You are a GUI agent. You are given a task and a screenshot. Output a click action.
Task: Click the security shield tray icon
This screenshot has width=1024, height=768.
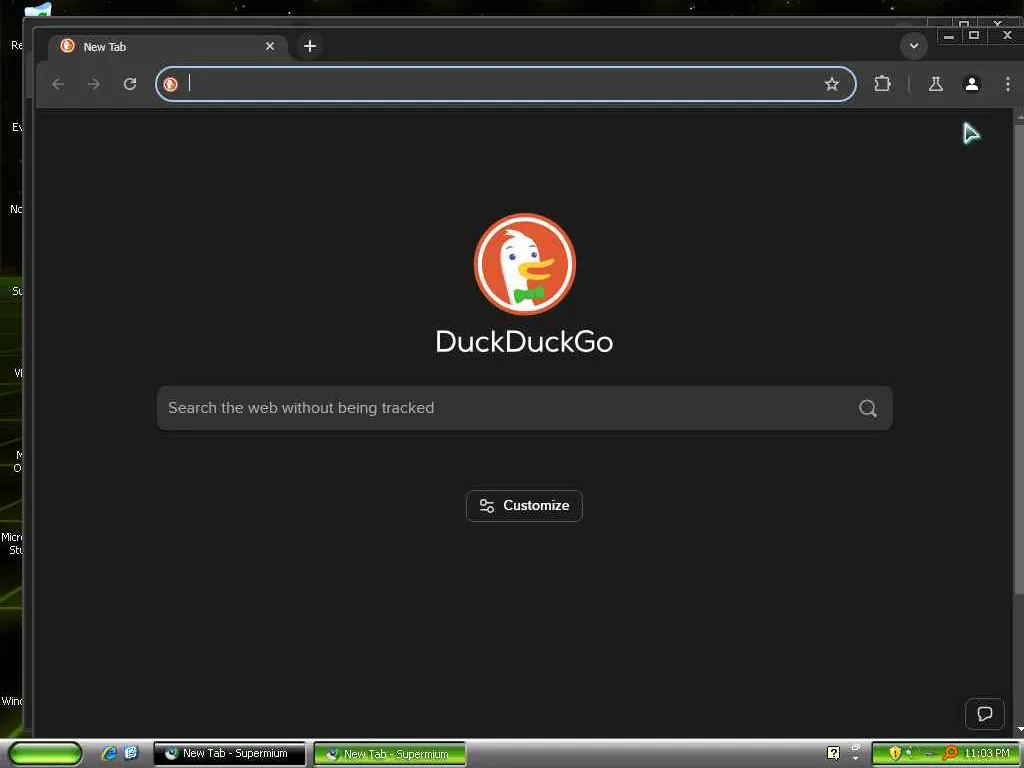click(895, 753)
